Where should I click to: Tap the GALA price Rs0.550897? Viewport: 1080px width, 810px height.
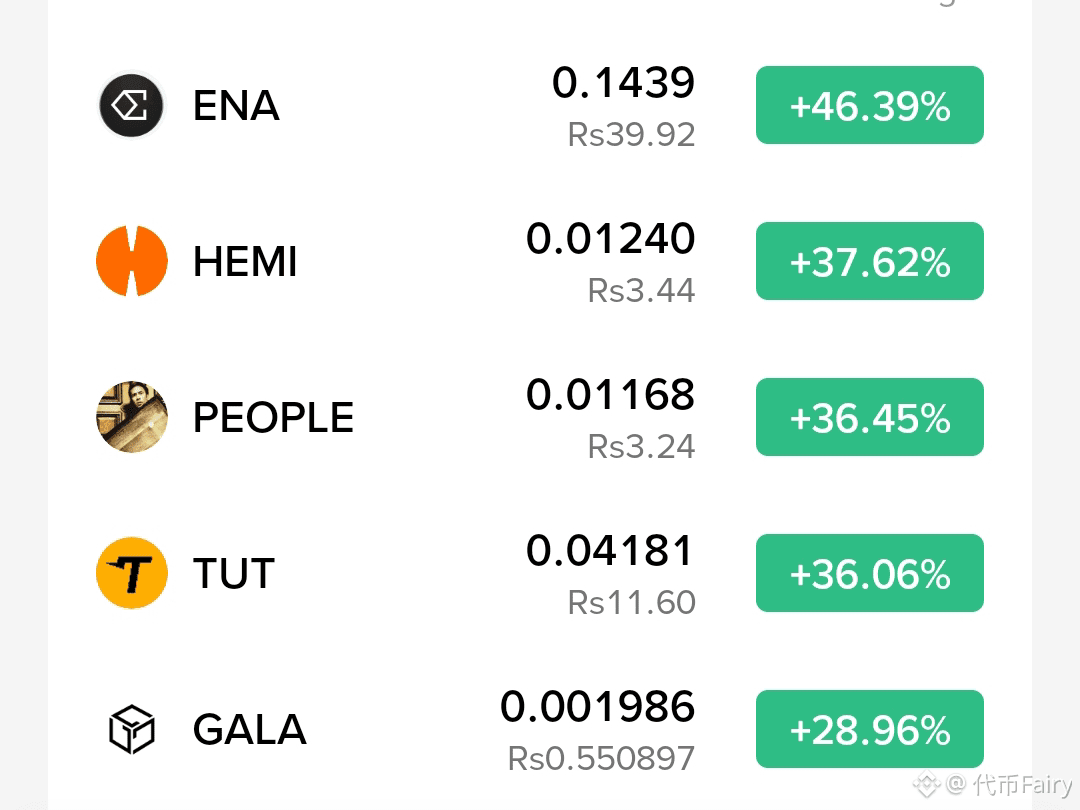click(601, 758)
